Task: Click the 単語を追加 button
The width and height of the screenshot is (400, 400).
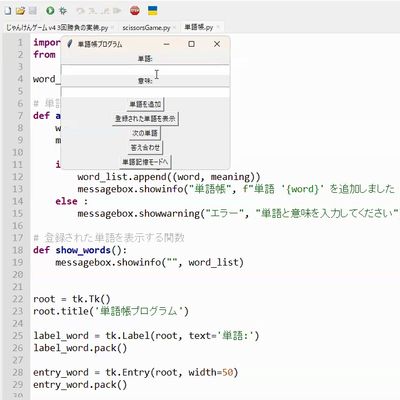Action: tap(145, 104)
